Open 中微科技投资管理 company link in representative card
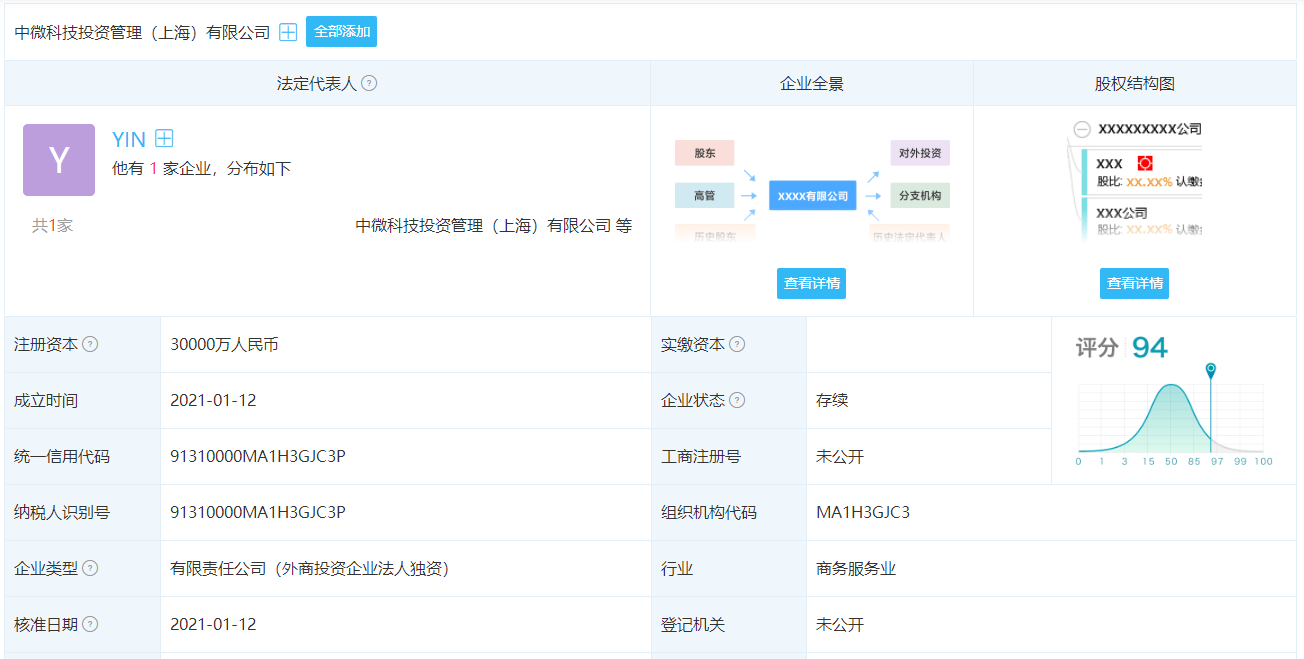Screen dimensions: 1304x659 coord(485,226)
